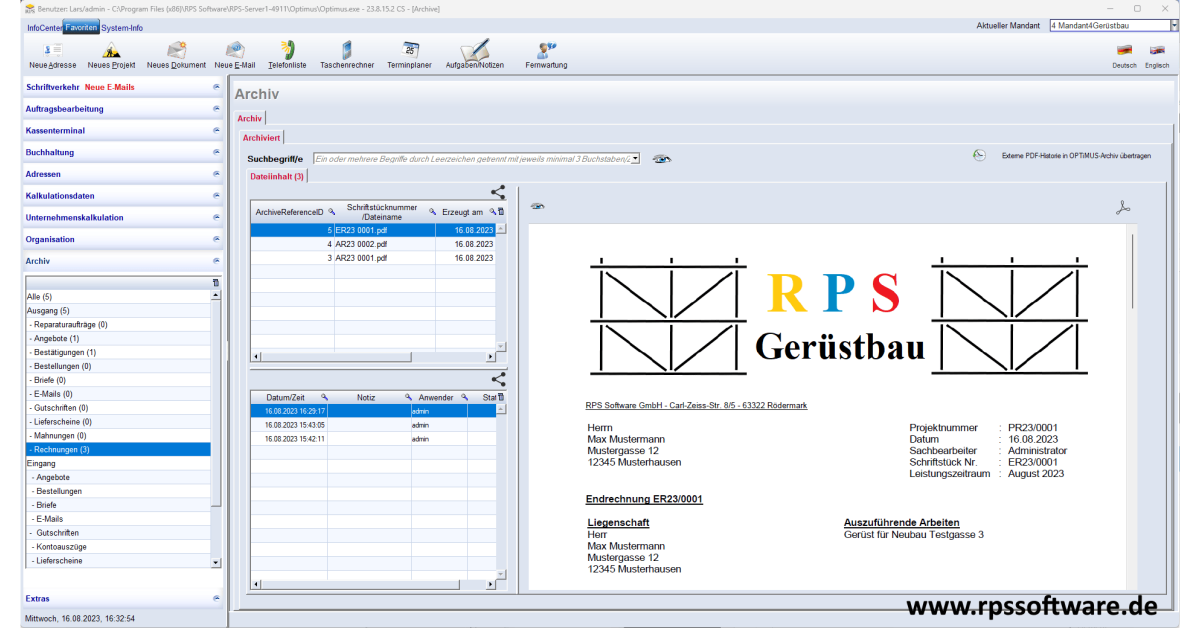The image size is (1200, 628).
Task: Expand the Organisation section chevron
Action: [x=216, y=239]
